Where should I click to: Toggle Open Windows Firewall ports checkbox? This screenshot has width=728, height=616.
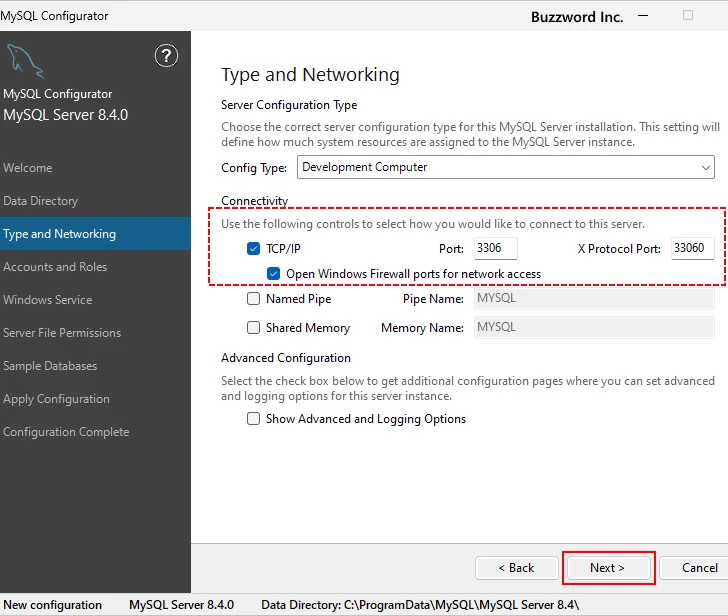click(273, 274)
